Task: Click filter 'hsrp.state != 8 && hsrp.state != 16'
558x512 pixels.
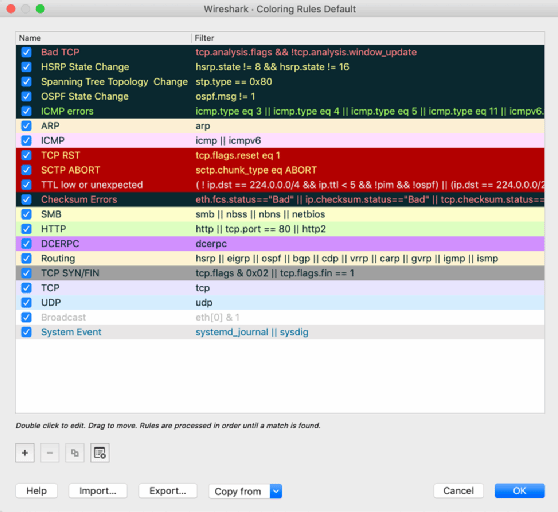Action: click(x=272, y=67)
